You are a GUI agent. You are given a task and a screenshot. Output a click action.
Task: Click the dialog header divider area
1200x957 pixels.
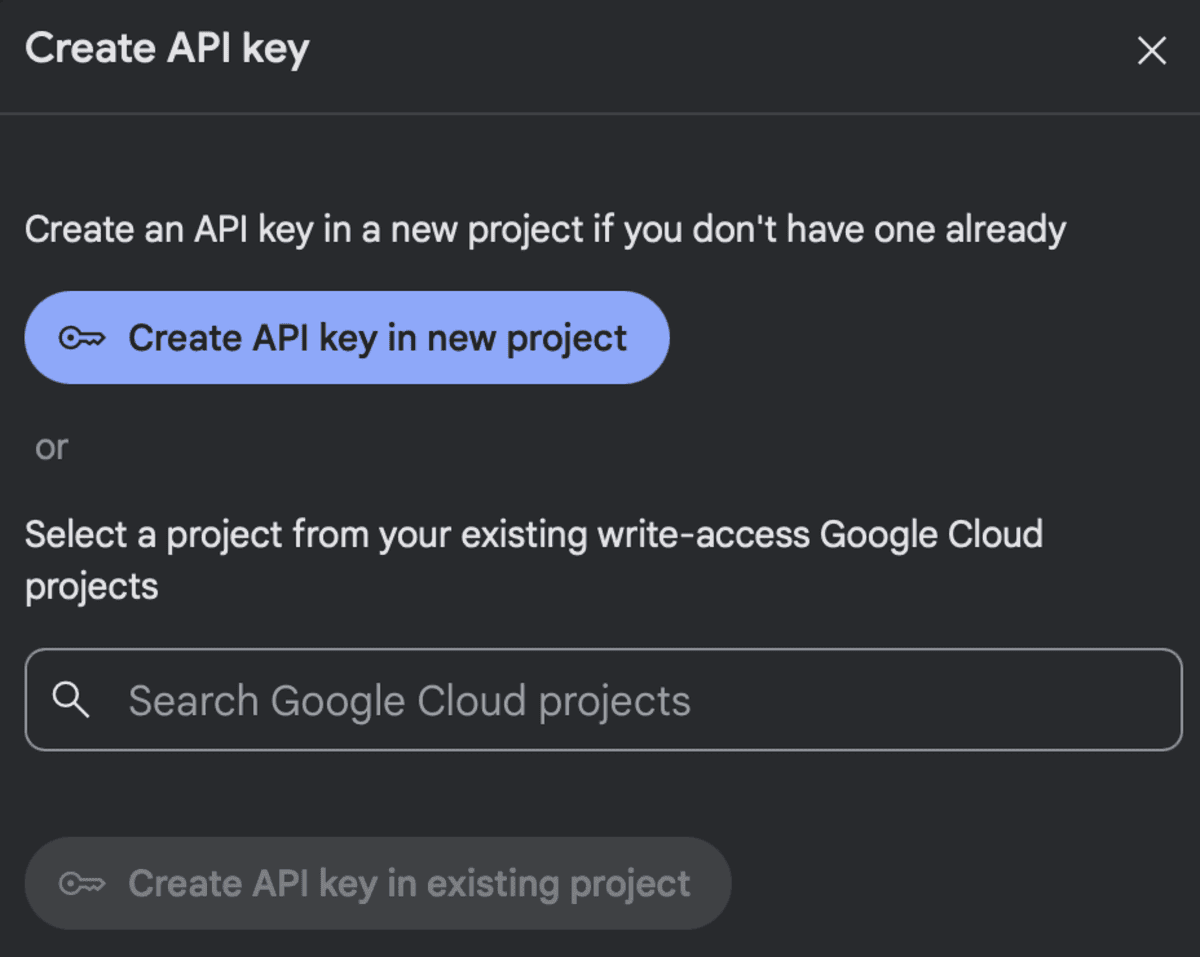(600, 113)
